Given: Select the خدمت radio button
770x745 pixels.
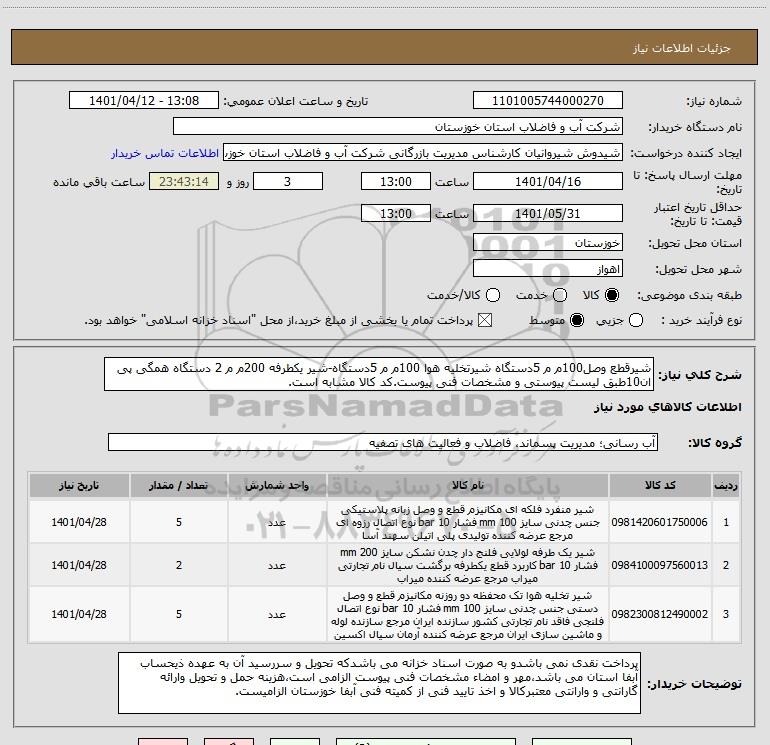Looking at the screenshot, I should (x=560, y=295).
